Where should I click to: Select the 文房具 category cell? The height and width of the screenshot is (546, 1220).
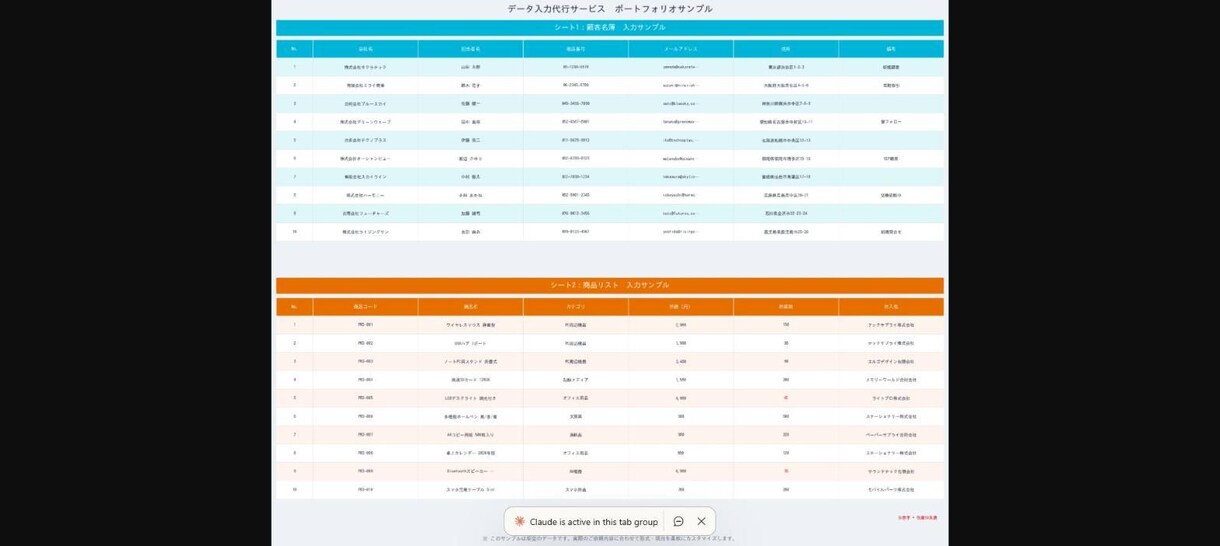pyautogui.click(x=575, y=416)
